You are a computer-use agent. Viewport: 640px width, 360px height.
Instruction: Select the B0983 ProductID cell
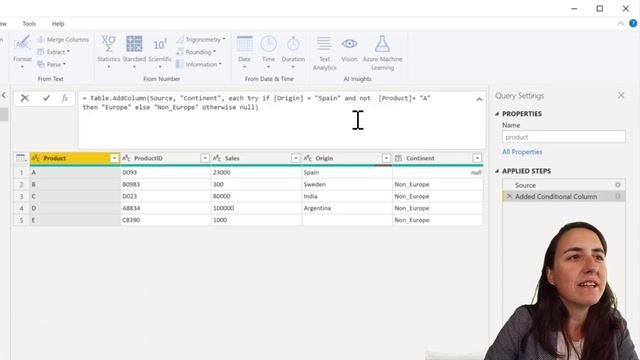click(x=166, y=184)
